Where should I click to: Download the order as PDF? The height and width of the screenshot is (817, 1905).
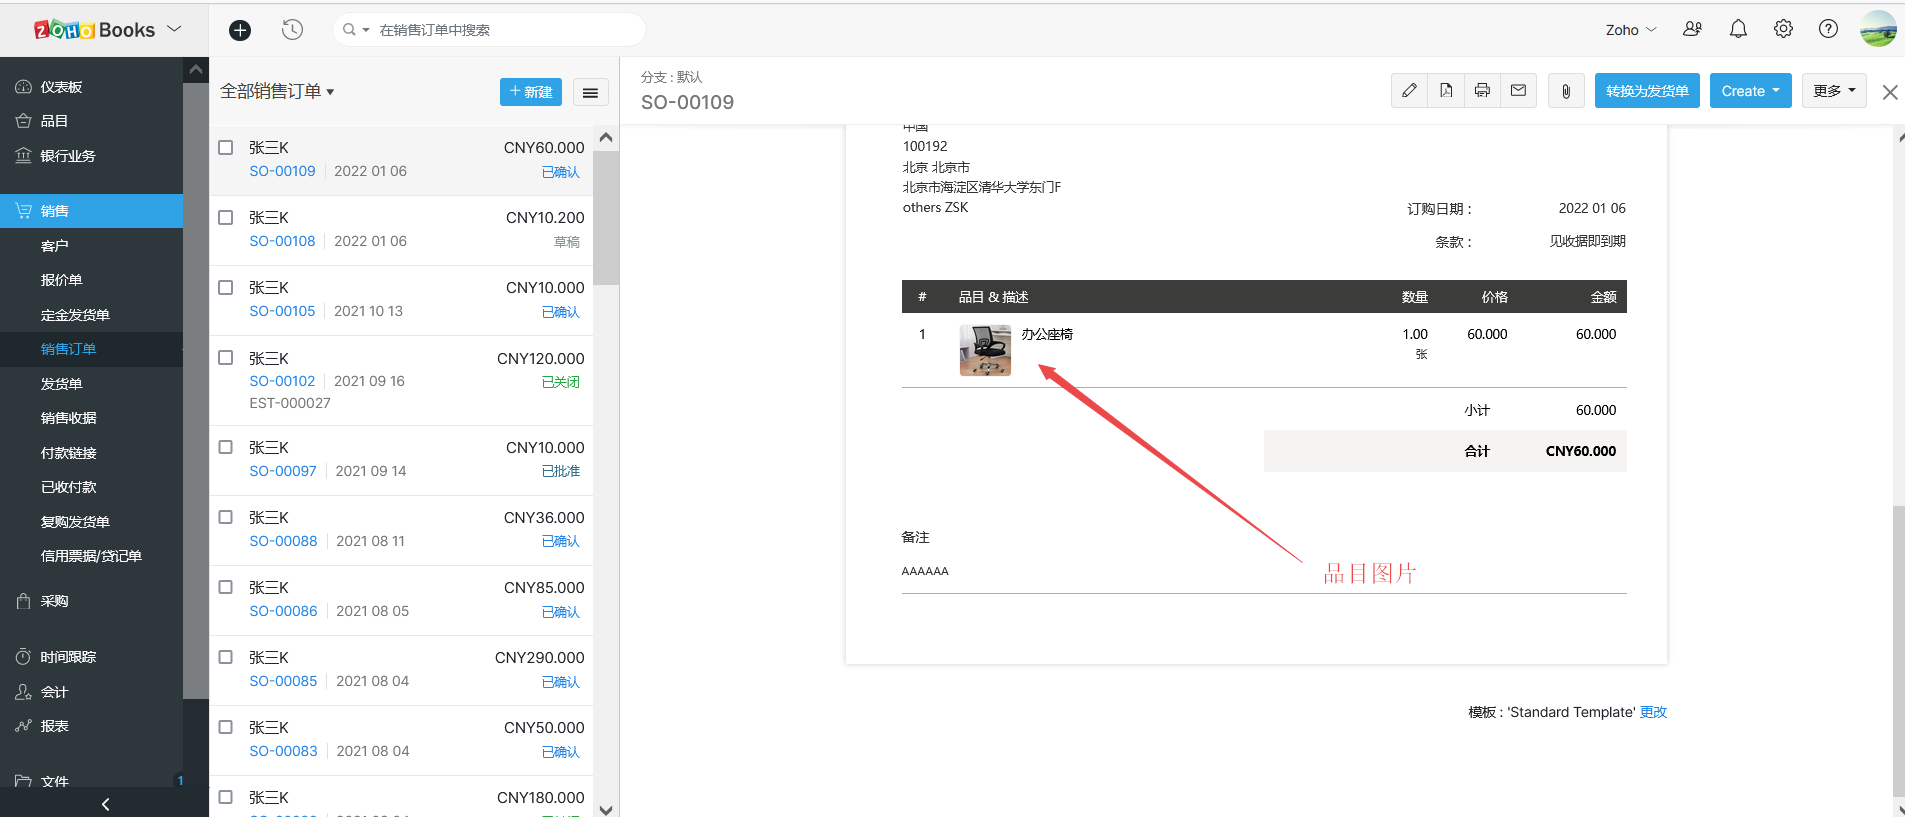(x=1446, y=91)
